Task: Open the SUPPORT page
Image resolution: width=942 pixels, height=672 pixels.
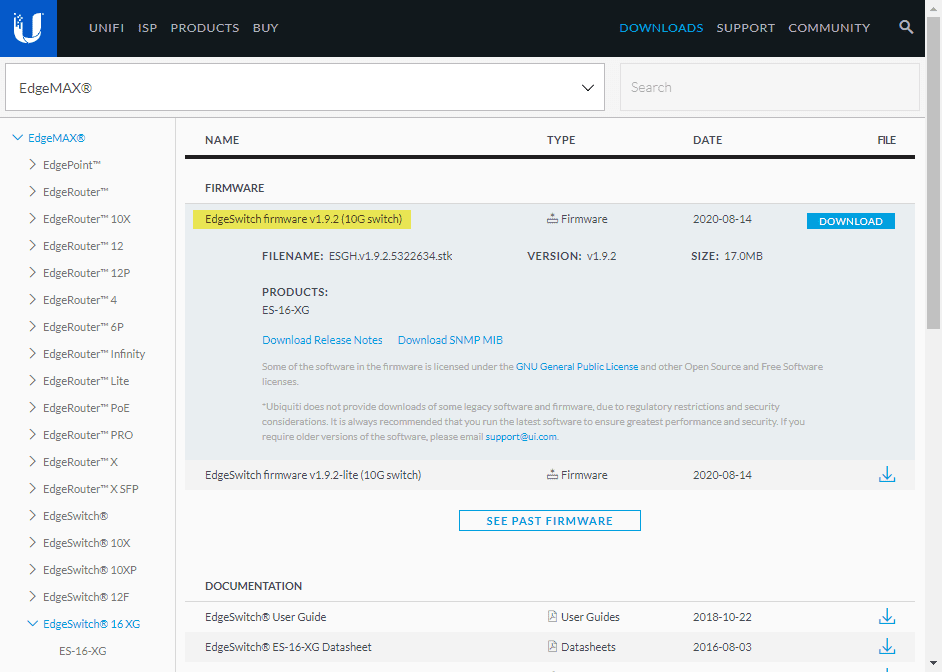Action: coord(746,28)
